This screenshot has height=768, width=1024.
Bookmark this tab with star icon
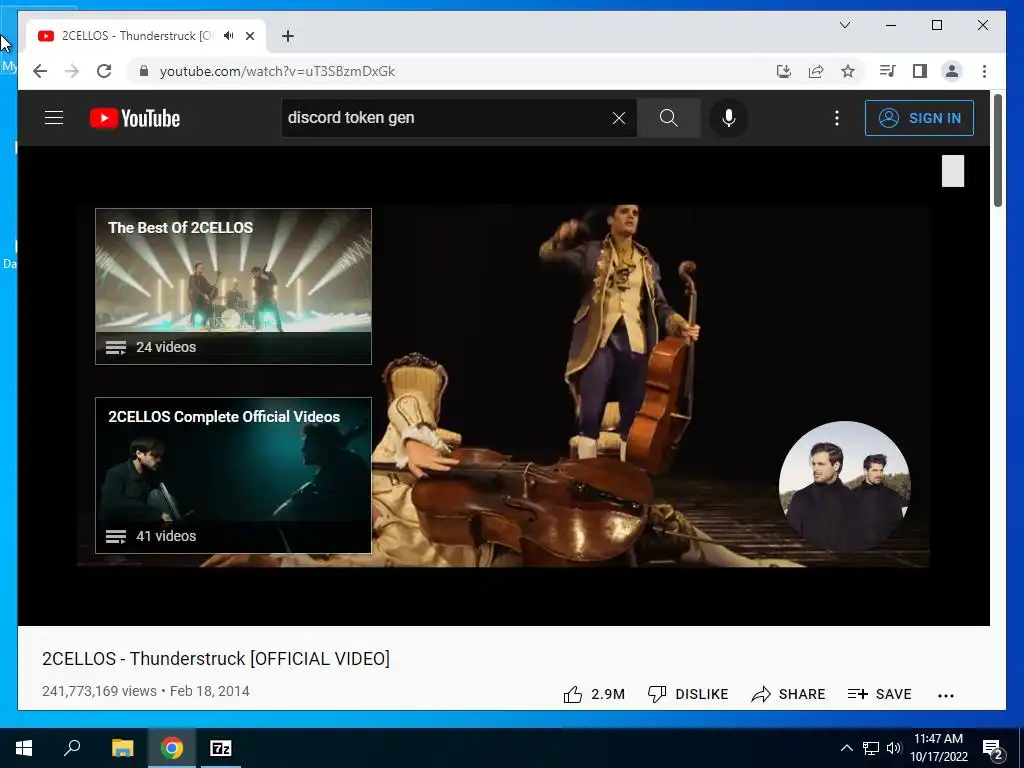coord(848,71)
